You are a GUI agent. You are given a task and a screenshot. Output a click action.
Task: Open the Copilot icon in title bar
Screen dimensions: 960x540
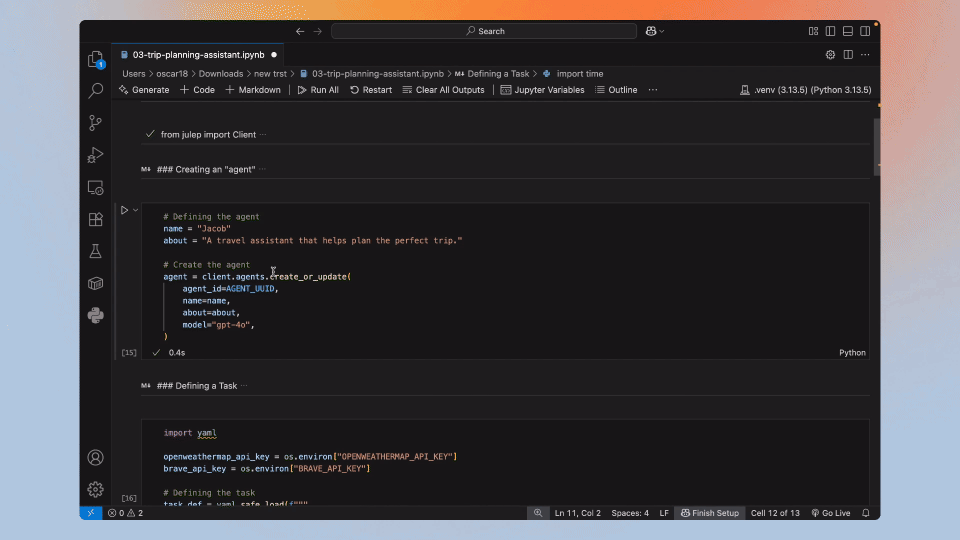pyautogui.click(x=651, y=31)
